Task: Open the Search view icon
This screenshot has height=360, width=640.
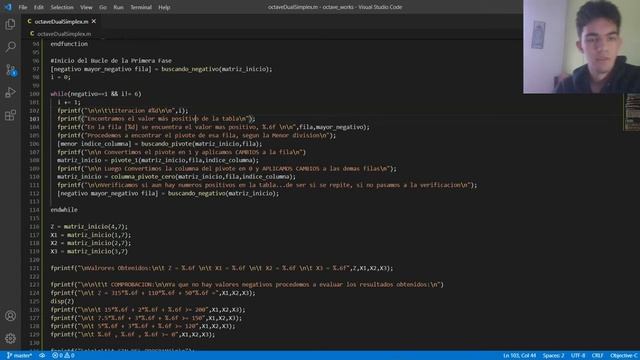Action: click(x=10, y=47)
